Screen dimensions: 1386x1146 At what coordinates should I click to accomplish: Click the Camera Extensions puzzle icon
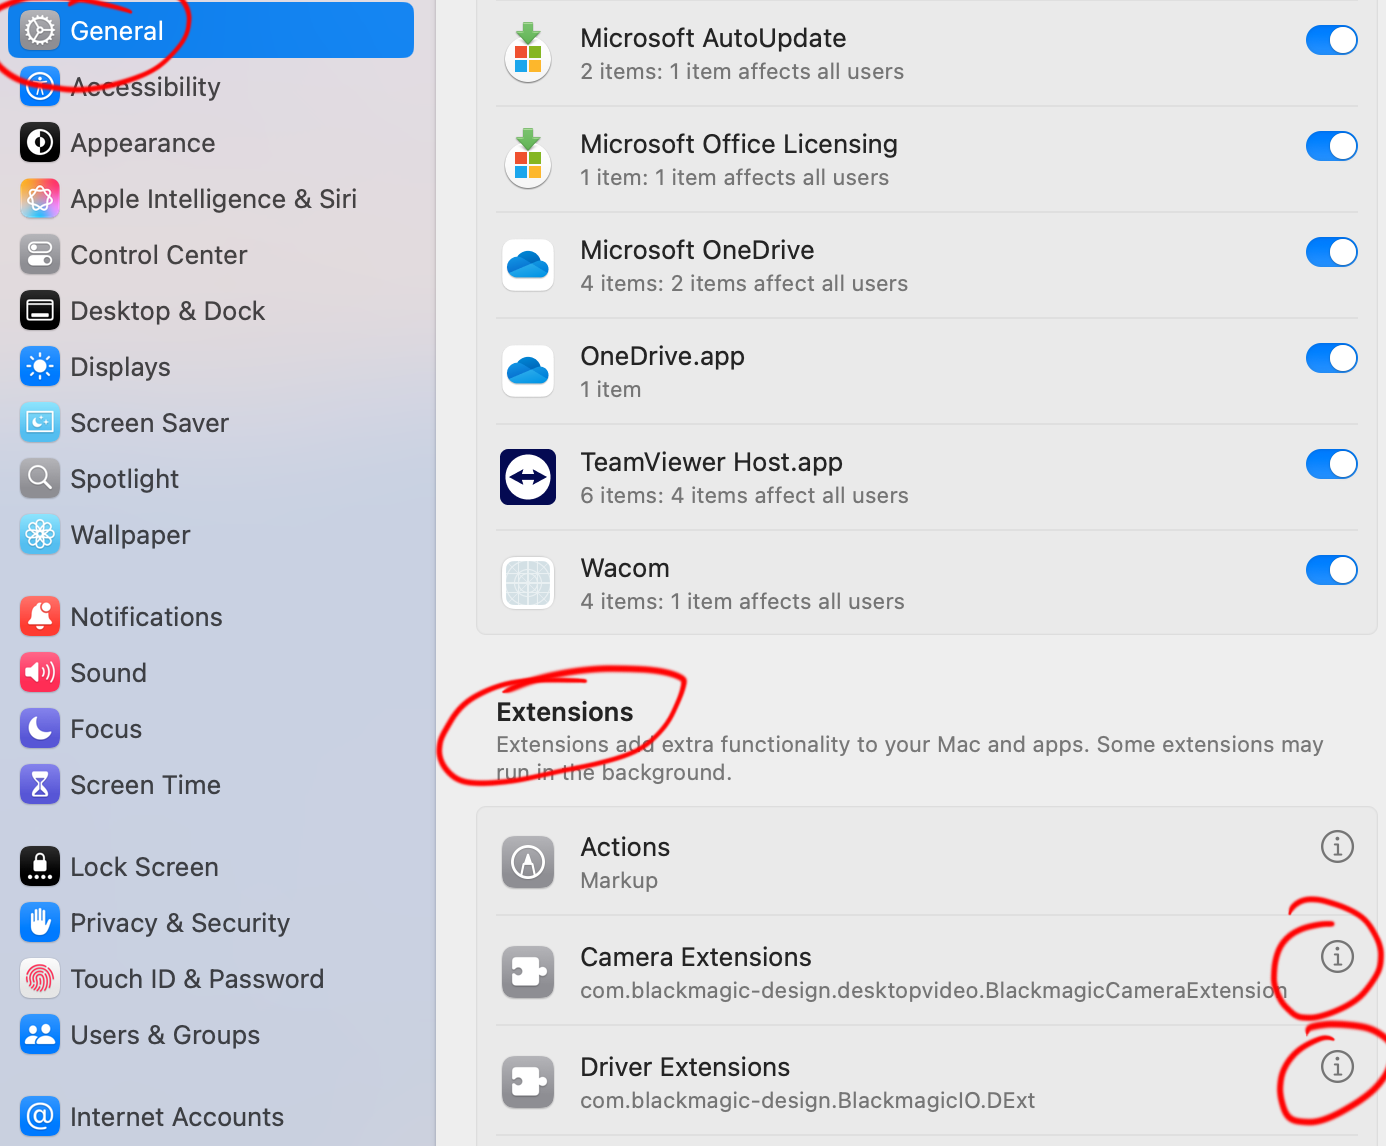(528, 973)
